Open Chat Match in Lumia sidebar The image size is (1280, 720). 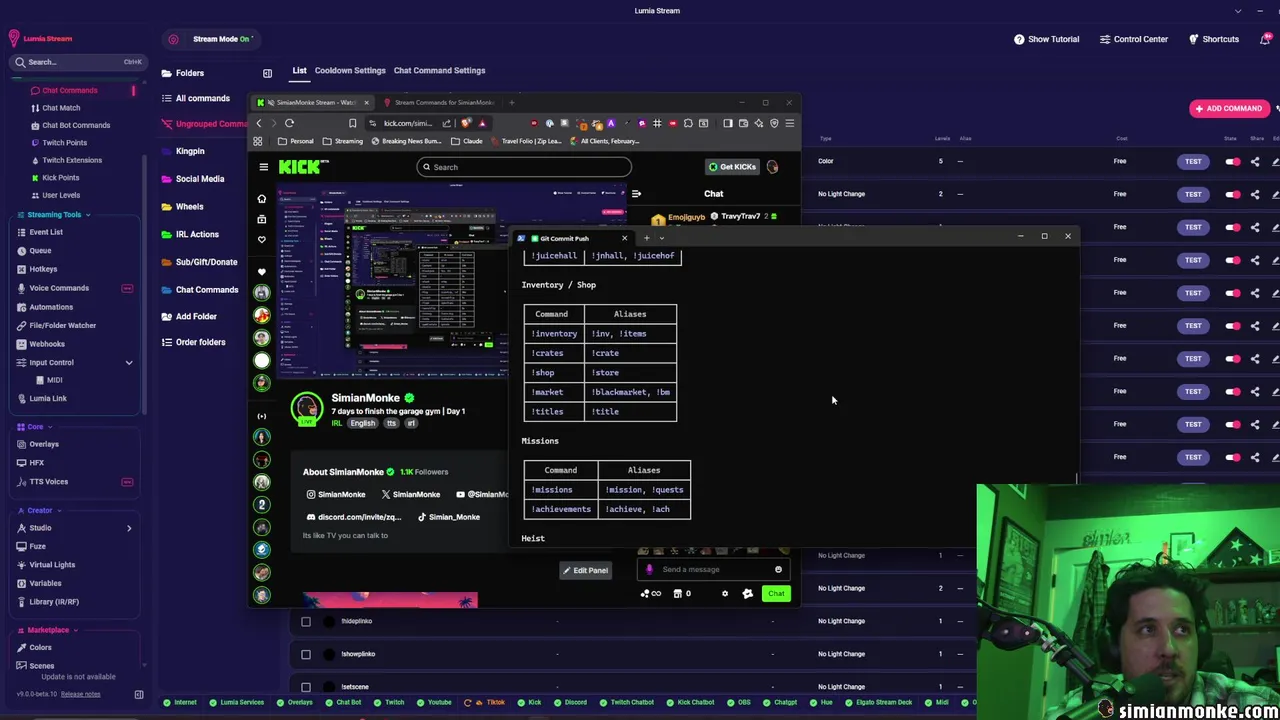(61, 108)
